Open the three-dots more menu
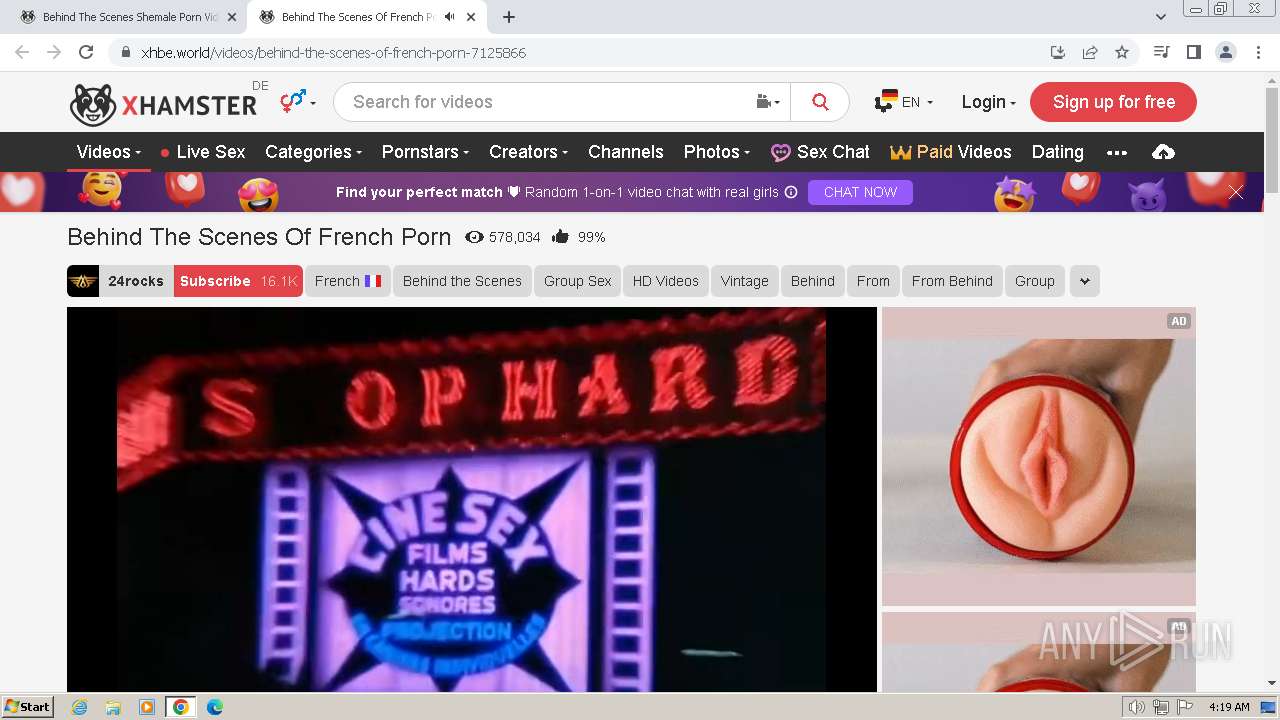The height and width of the screenshot is (720, 1280). click(1117, 152)
